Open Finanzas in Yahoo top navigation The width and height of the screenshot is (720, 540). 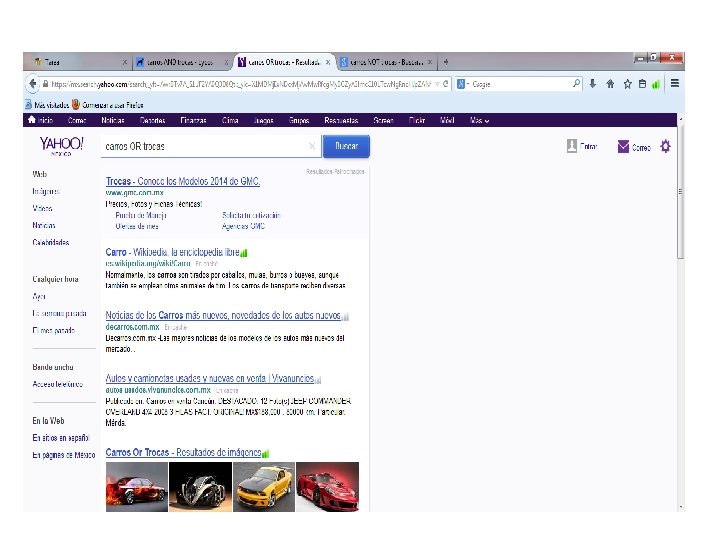pos(193,120)
